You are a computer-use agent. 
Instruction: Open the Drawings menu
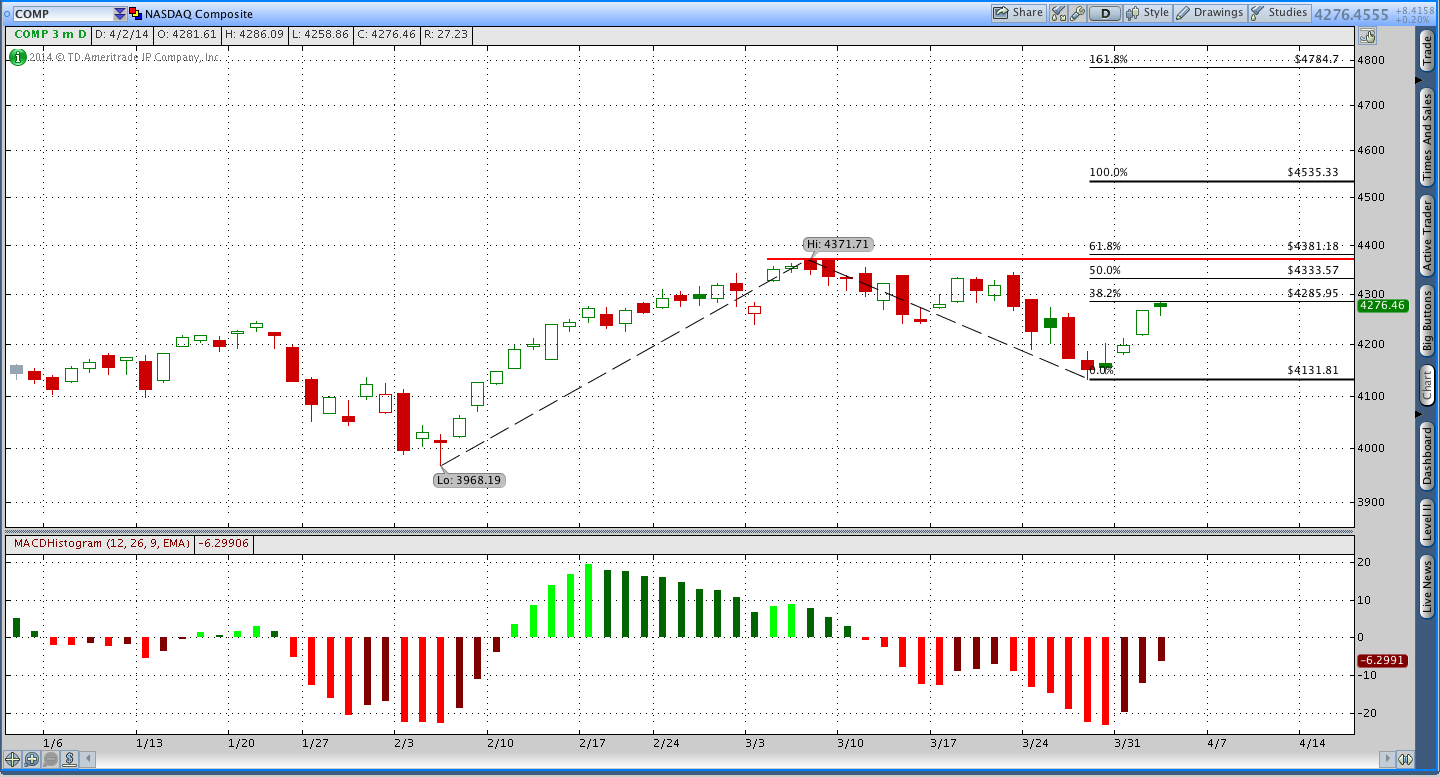(x=1210, y=13)
